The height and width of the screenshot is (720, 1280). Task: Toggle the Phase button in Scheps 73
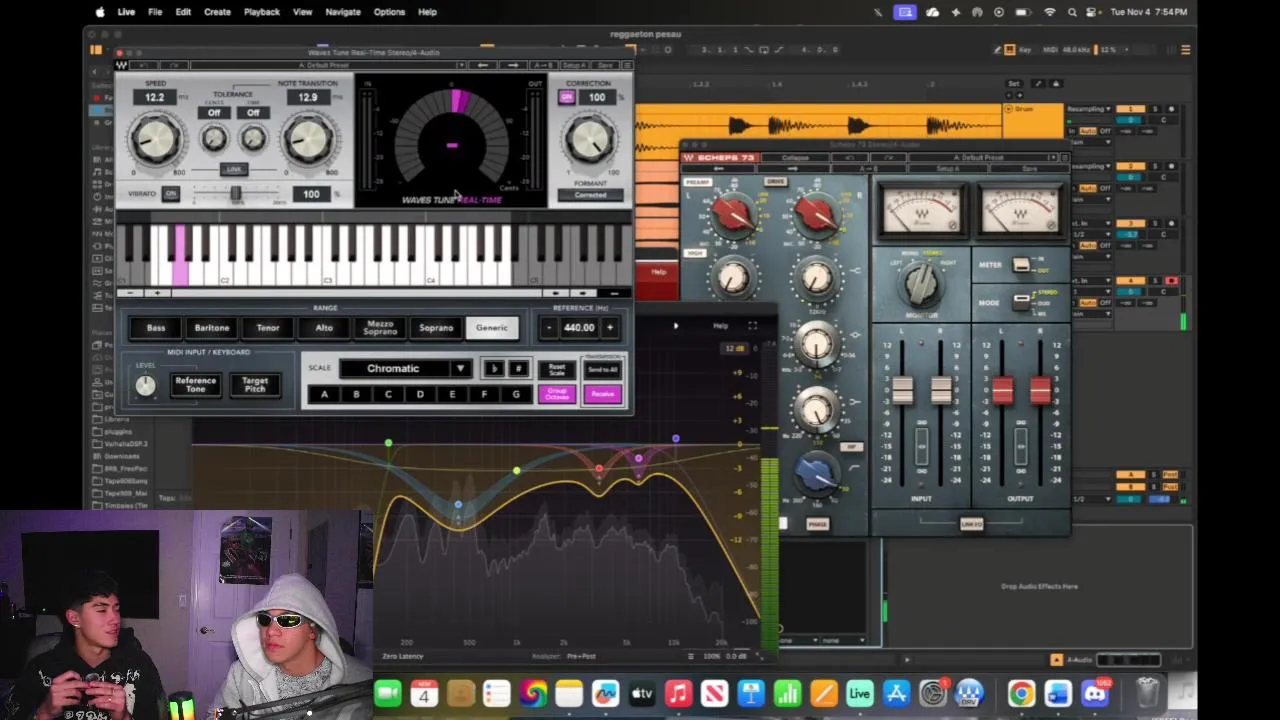point(817,524)
